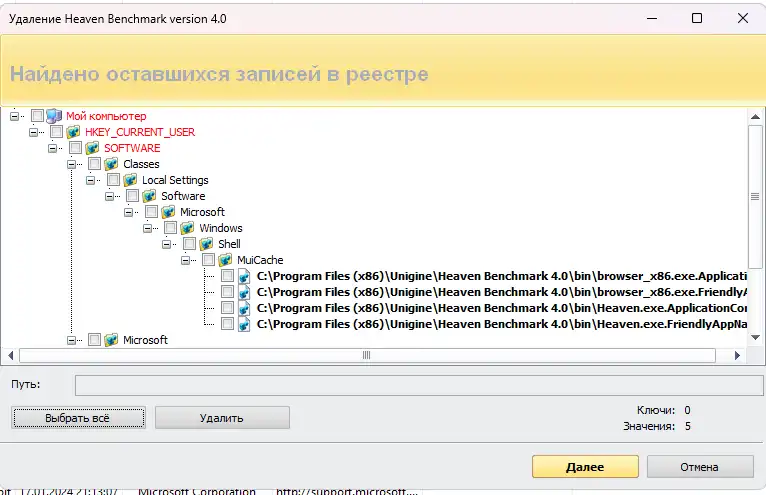Collapse the Classes node
Image resolution: width=766 pixels, height=495 pixels.
coord(71,165)
